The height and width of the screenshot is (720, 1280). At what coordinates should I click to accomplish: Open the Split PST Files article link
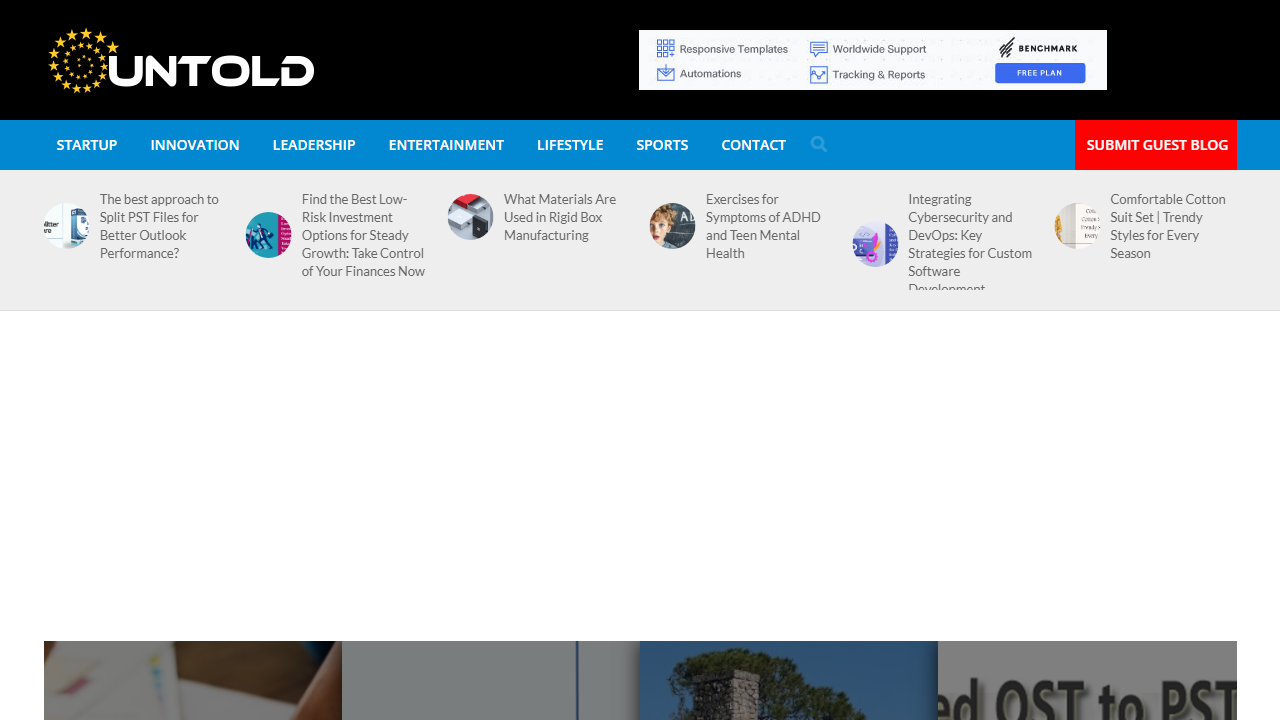(159, 225)
